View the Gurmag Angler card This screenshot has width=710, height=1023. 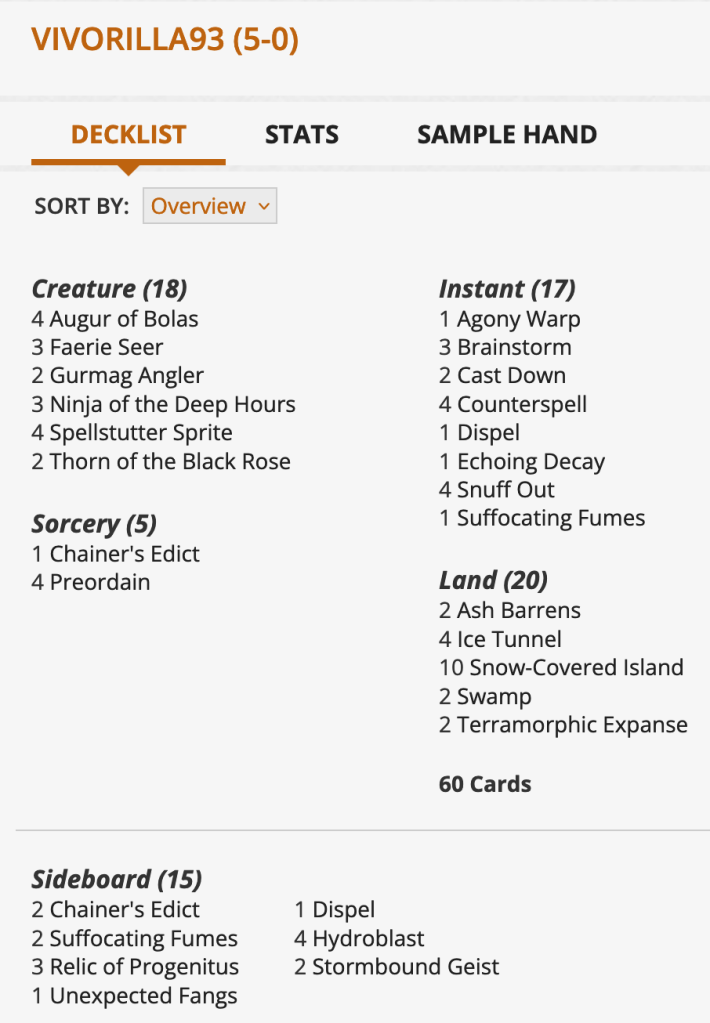point(126,376)
